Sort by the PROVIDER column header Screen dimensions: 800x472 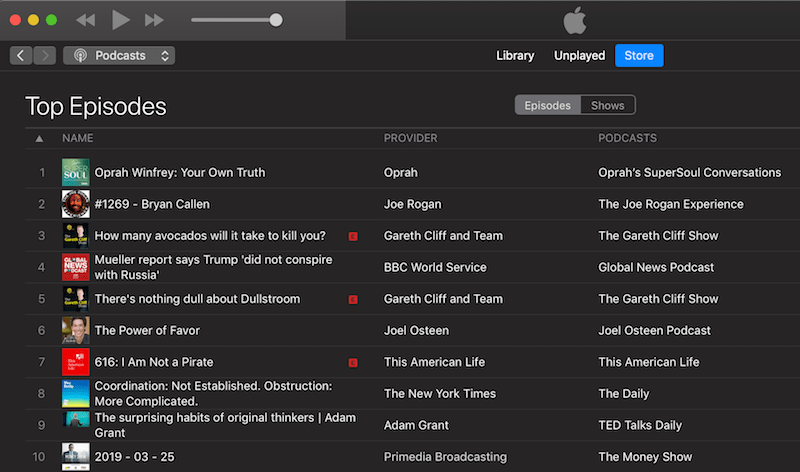tap(410, 138)
